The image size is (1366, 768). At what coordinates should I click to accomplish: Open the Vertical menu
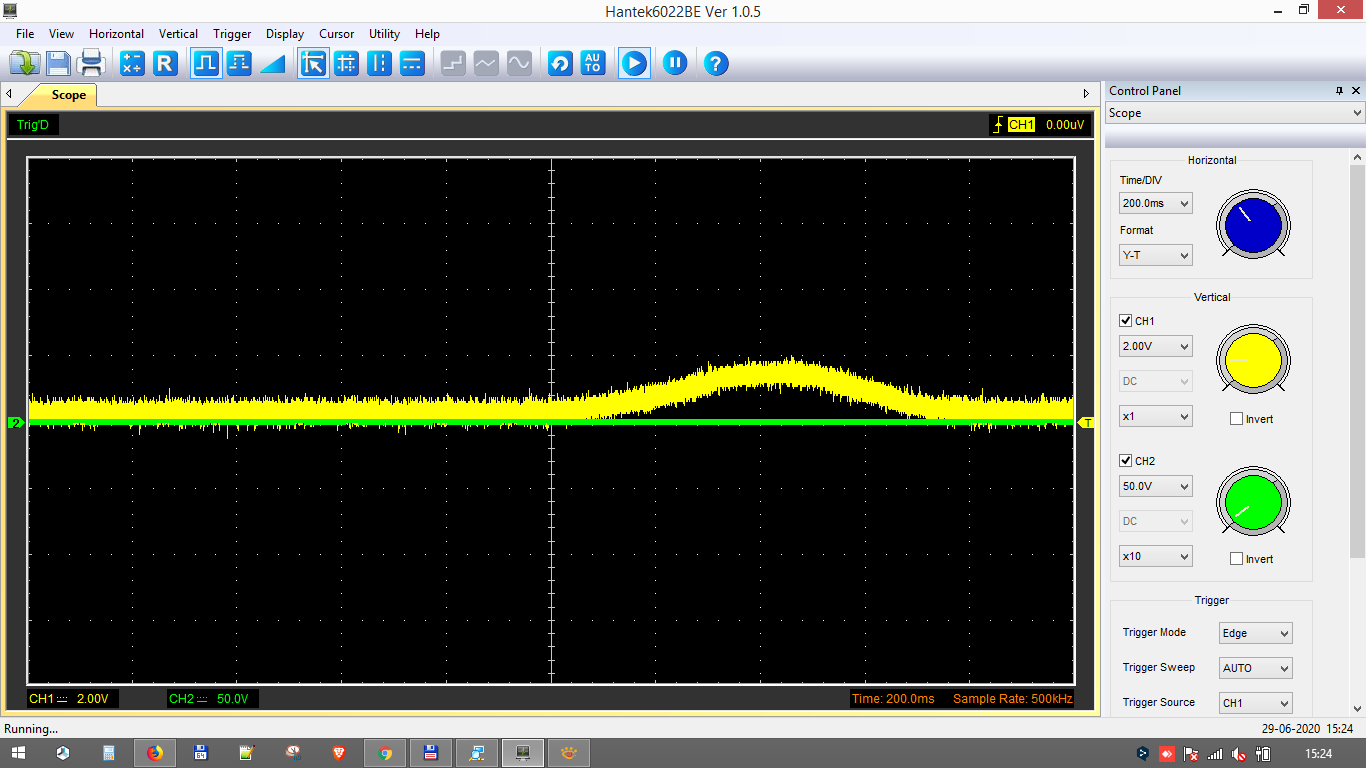point(178,34)
